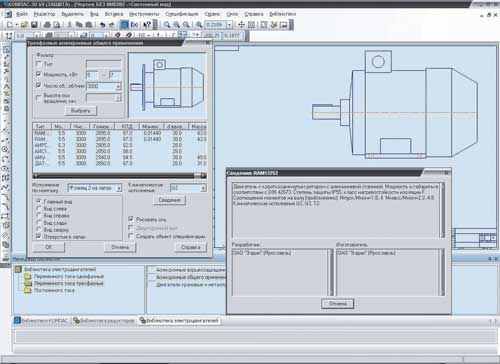The width and height of the screenshot is (500, 364).
Task: Select the Вид слева radio option
Action: point(39,209)
